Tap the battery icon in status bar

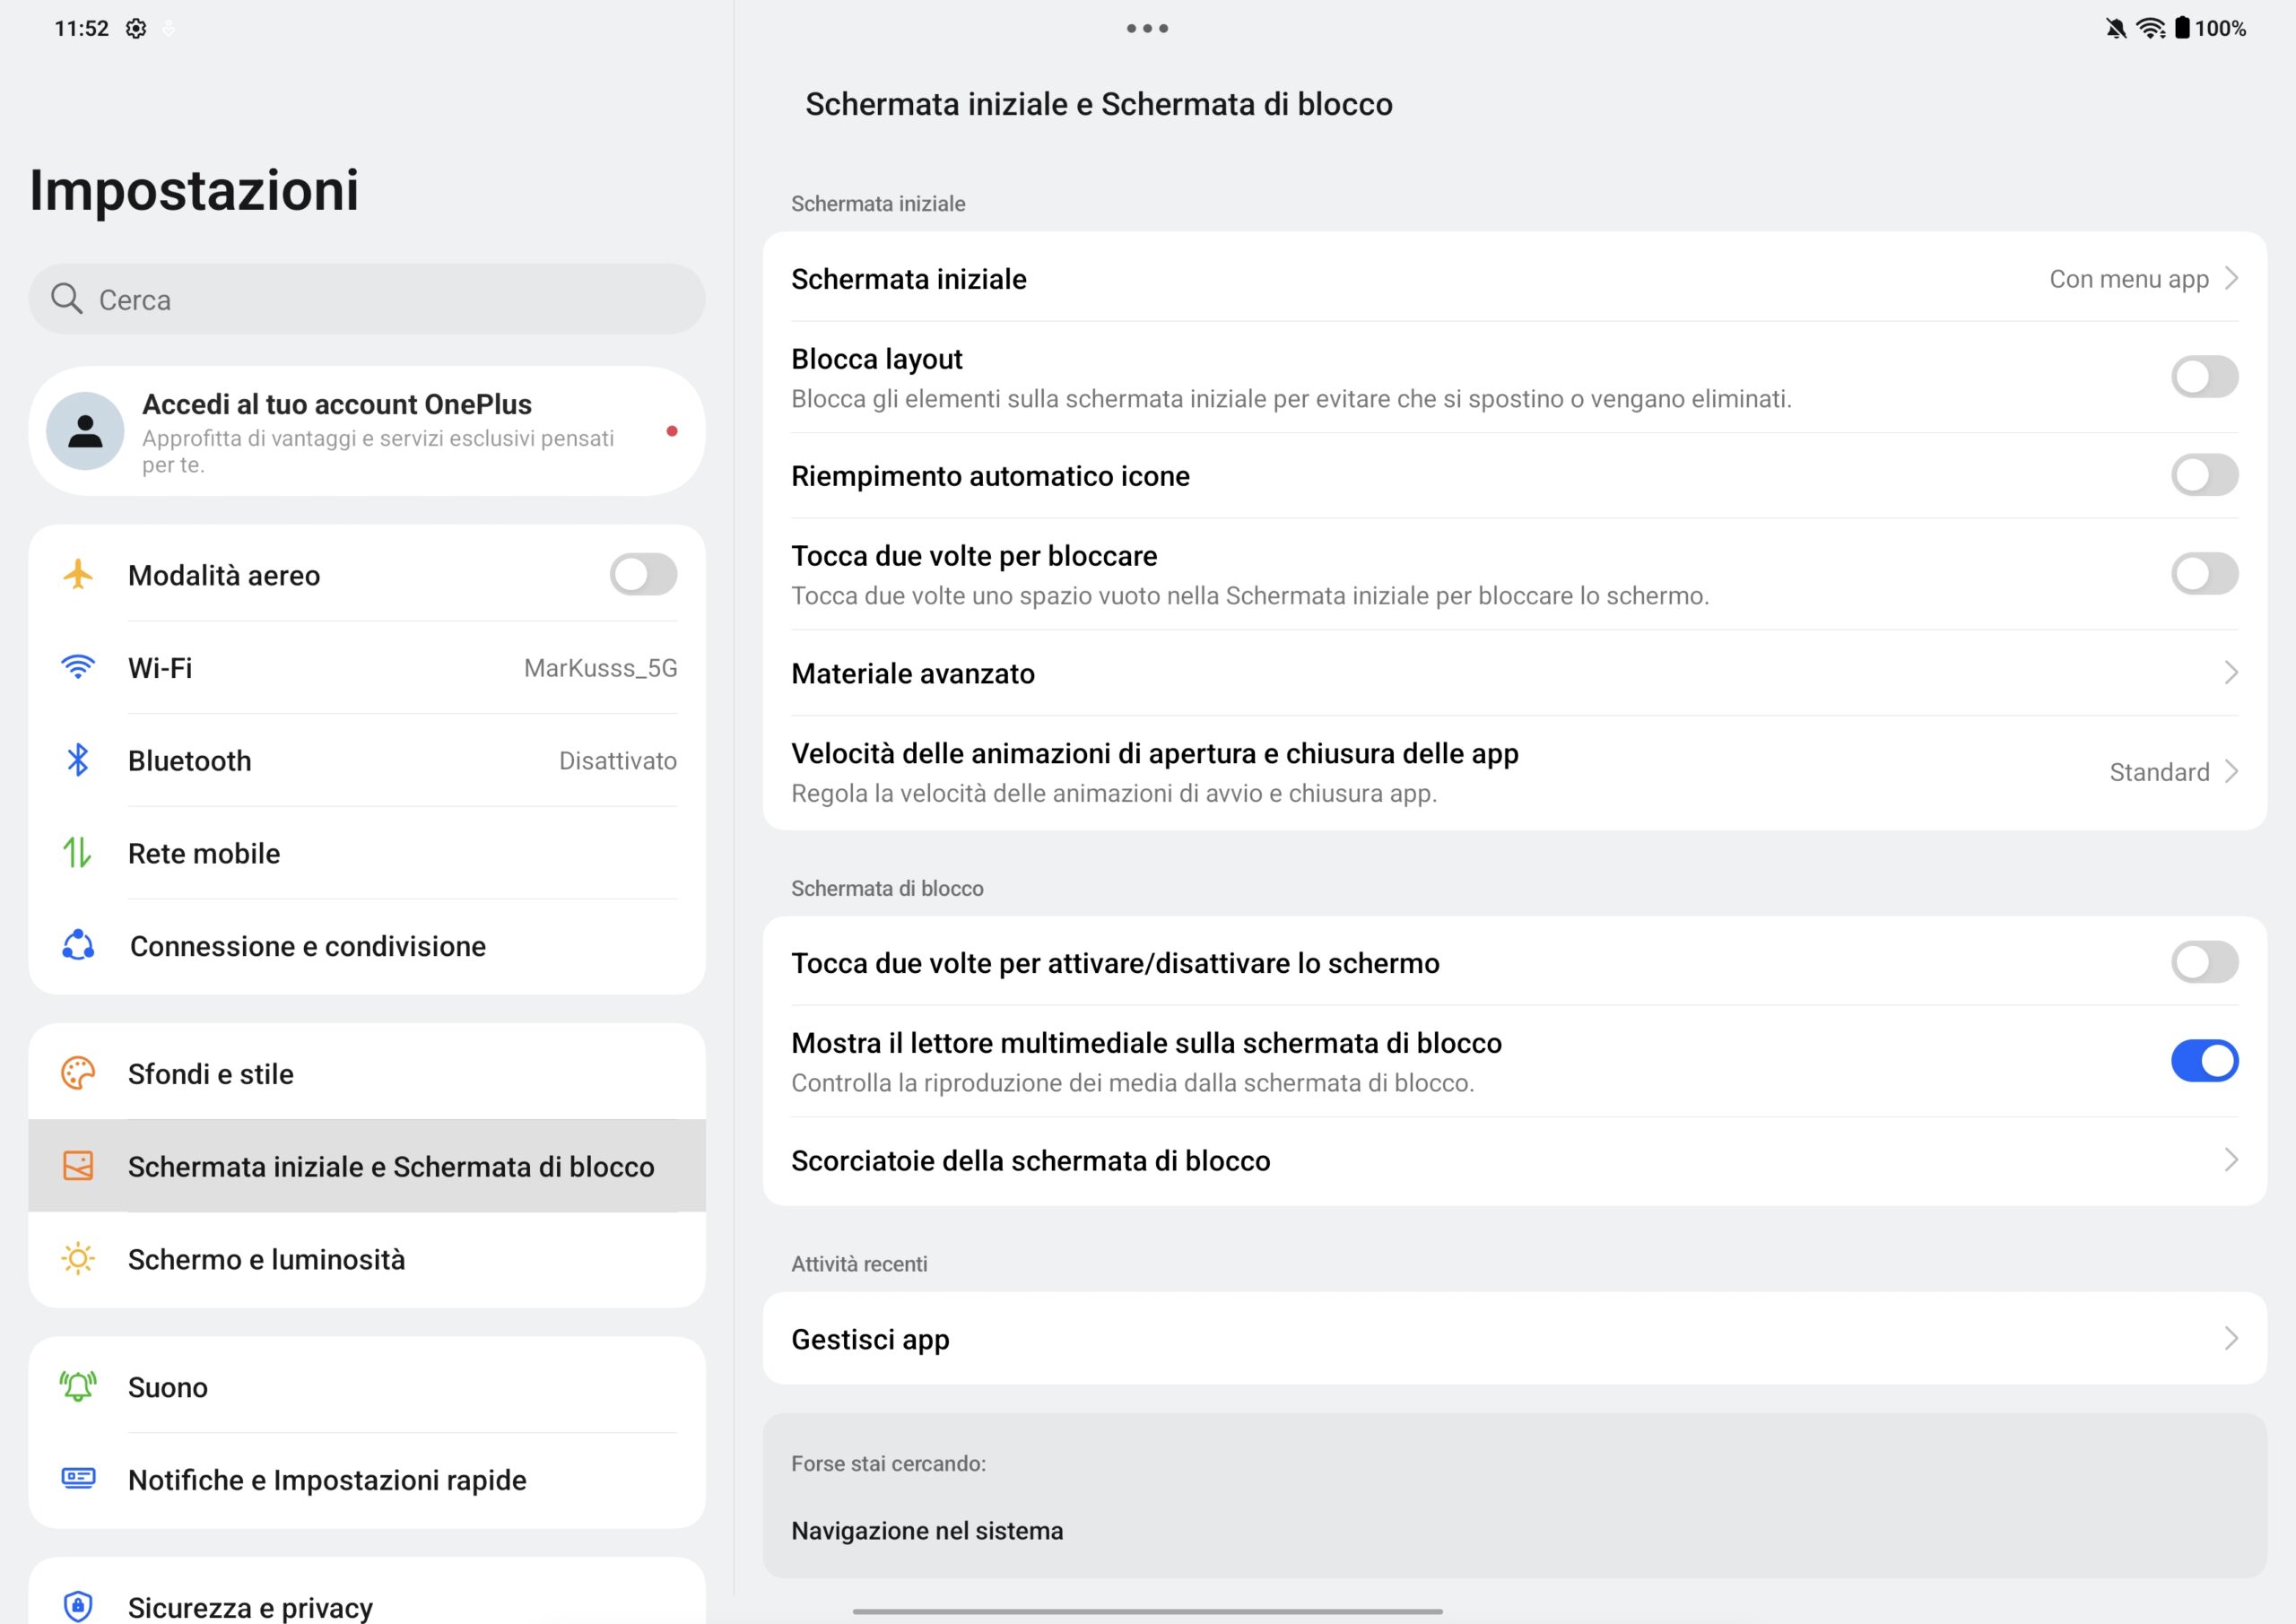pyautogui.click(x=2182, y=28)
